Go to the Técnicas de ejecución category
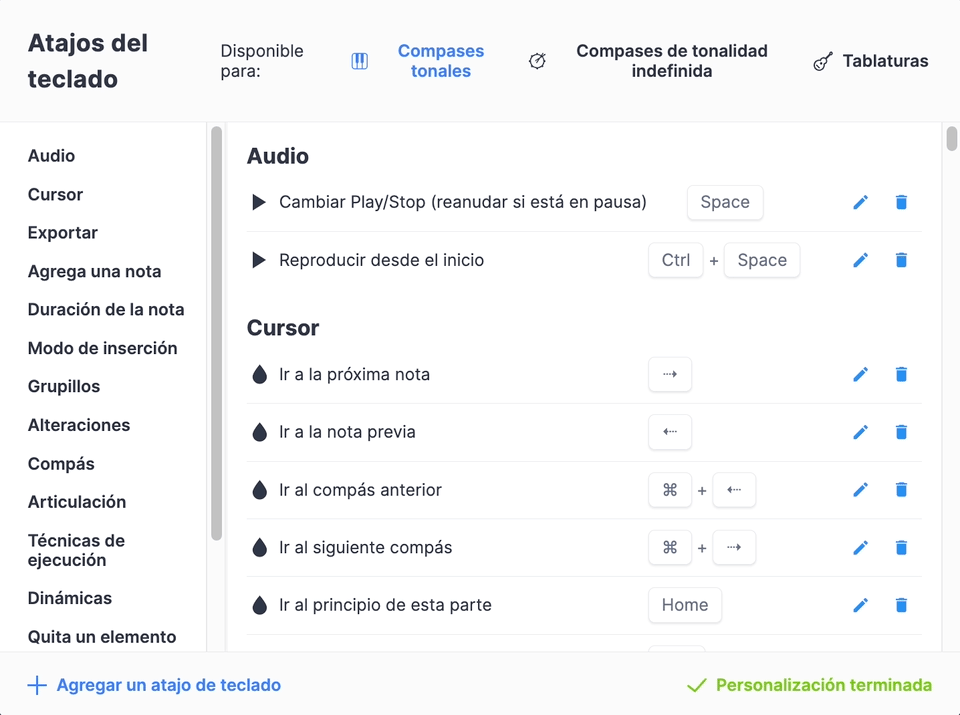Screen dimensions: 960x715 [77, 550]
